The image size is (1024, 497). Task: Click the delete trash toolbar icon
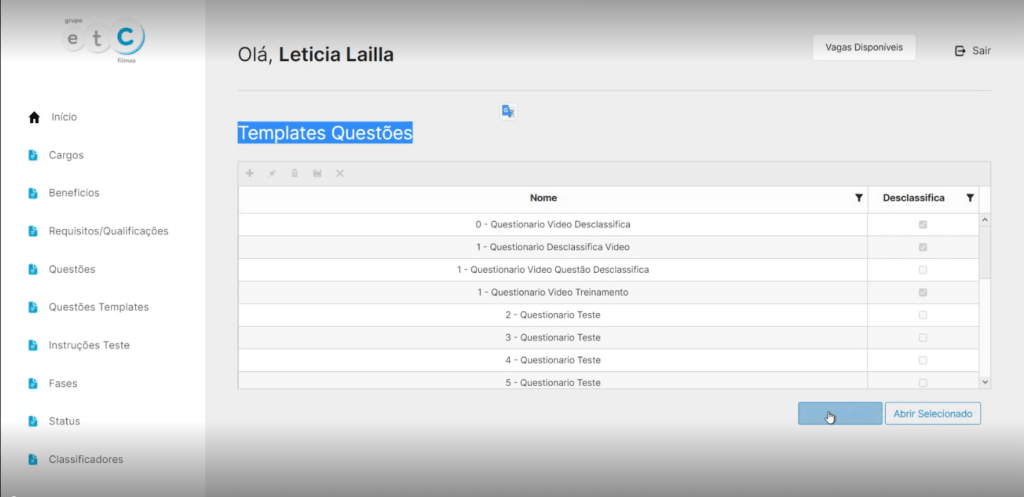pos(294,174)
